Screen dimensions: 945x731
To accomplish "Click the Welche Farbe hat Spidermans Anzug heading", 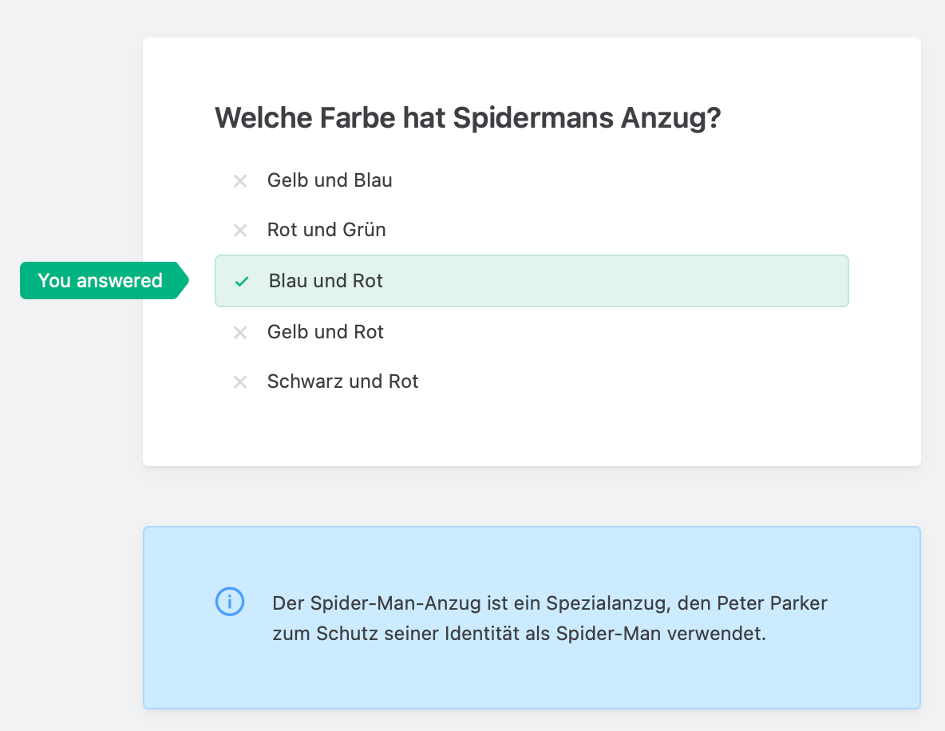I will coord(468,118).
